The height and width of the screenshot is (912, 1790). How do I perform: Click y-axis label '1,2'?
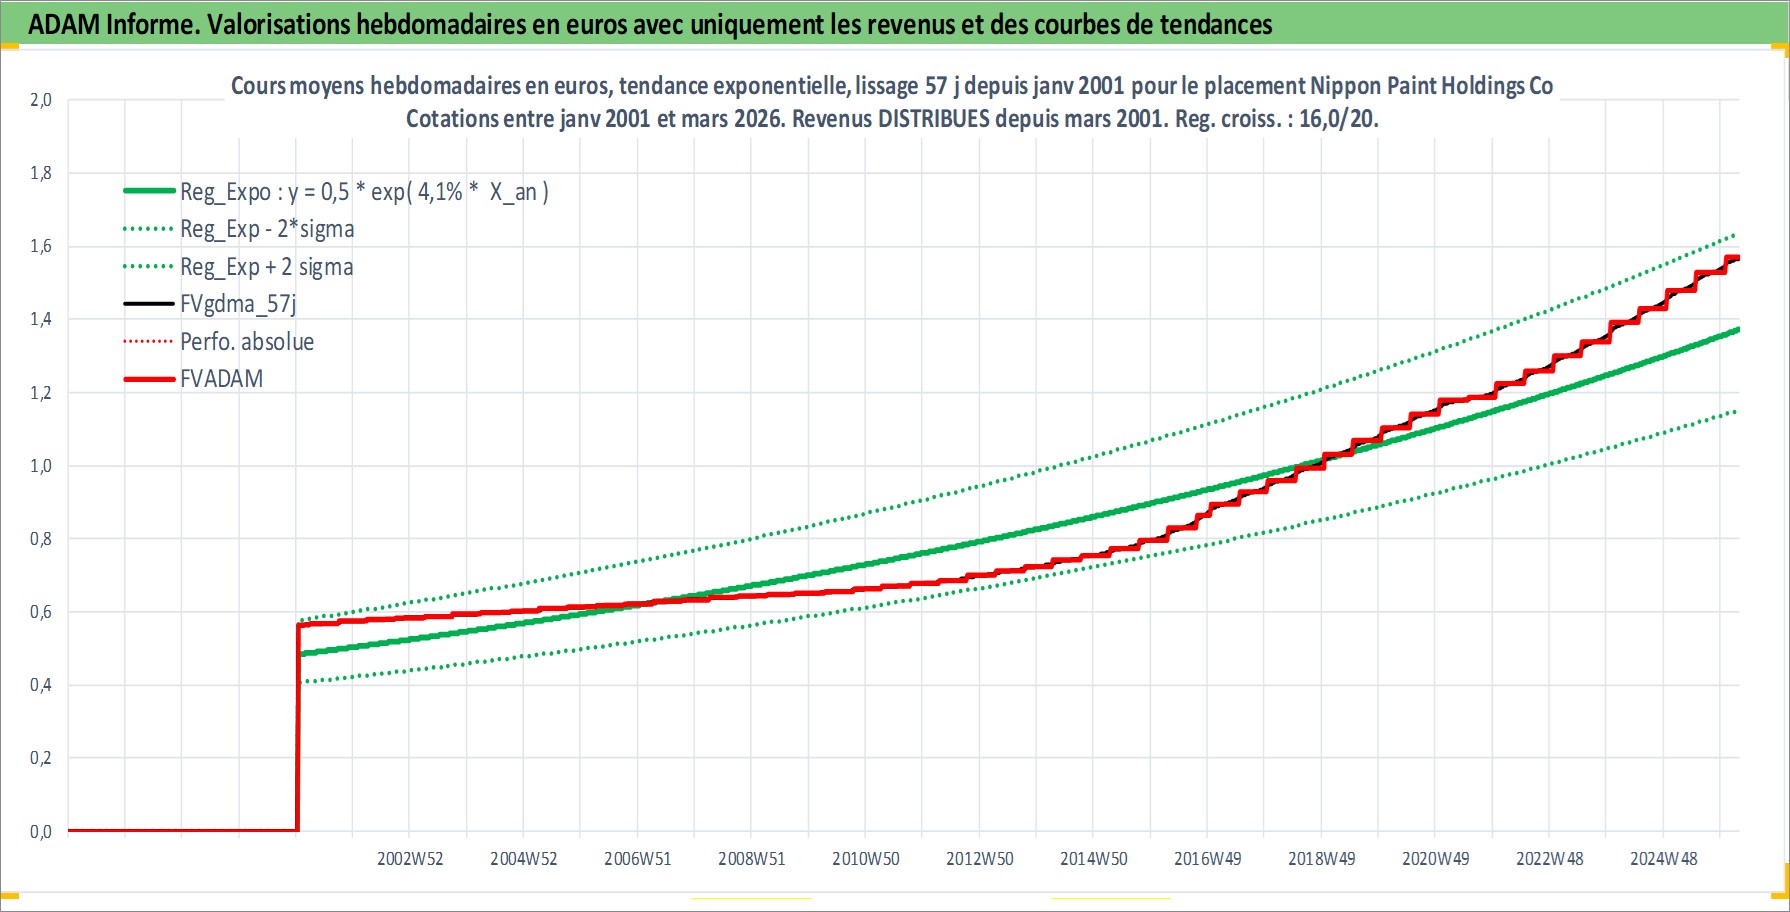coord(41,393)
